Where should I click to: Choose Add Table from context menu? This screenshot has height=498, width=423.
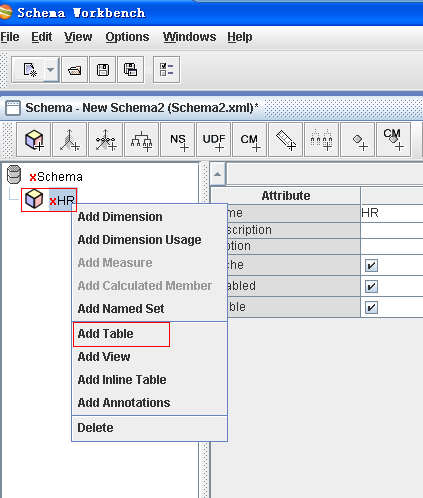click(x=149, y=334)
